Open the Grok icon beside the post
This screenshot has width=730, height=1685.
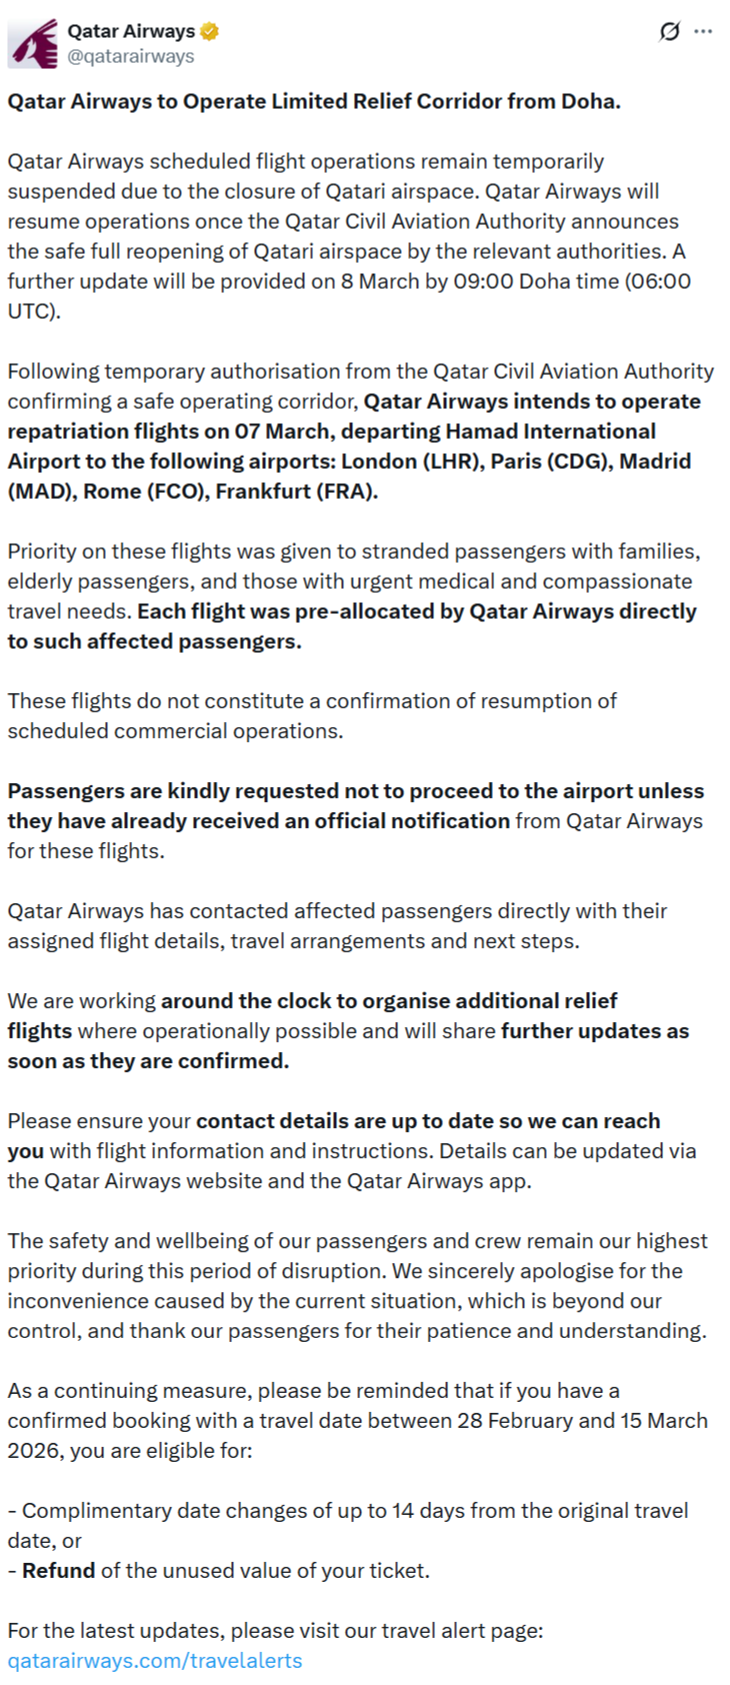(669, 32)
